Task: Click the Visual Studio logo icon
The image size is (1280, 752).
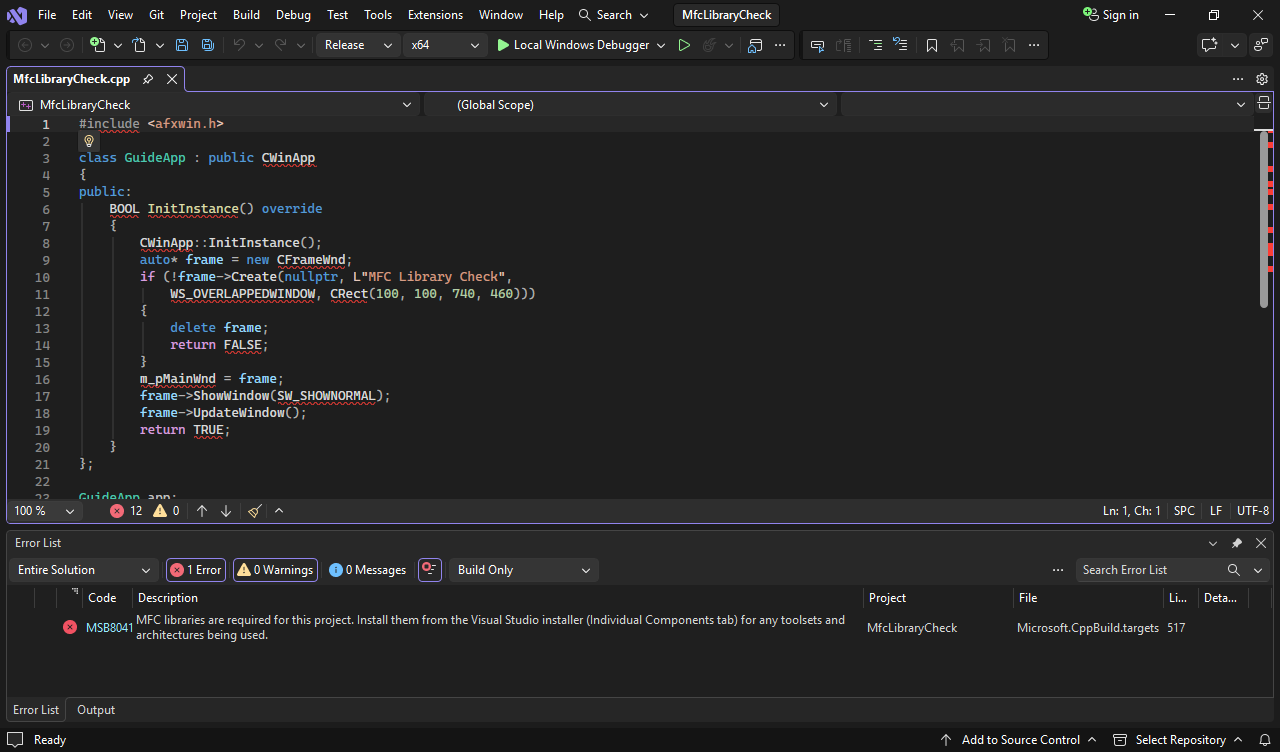Action: click(17, 15)
